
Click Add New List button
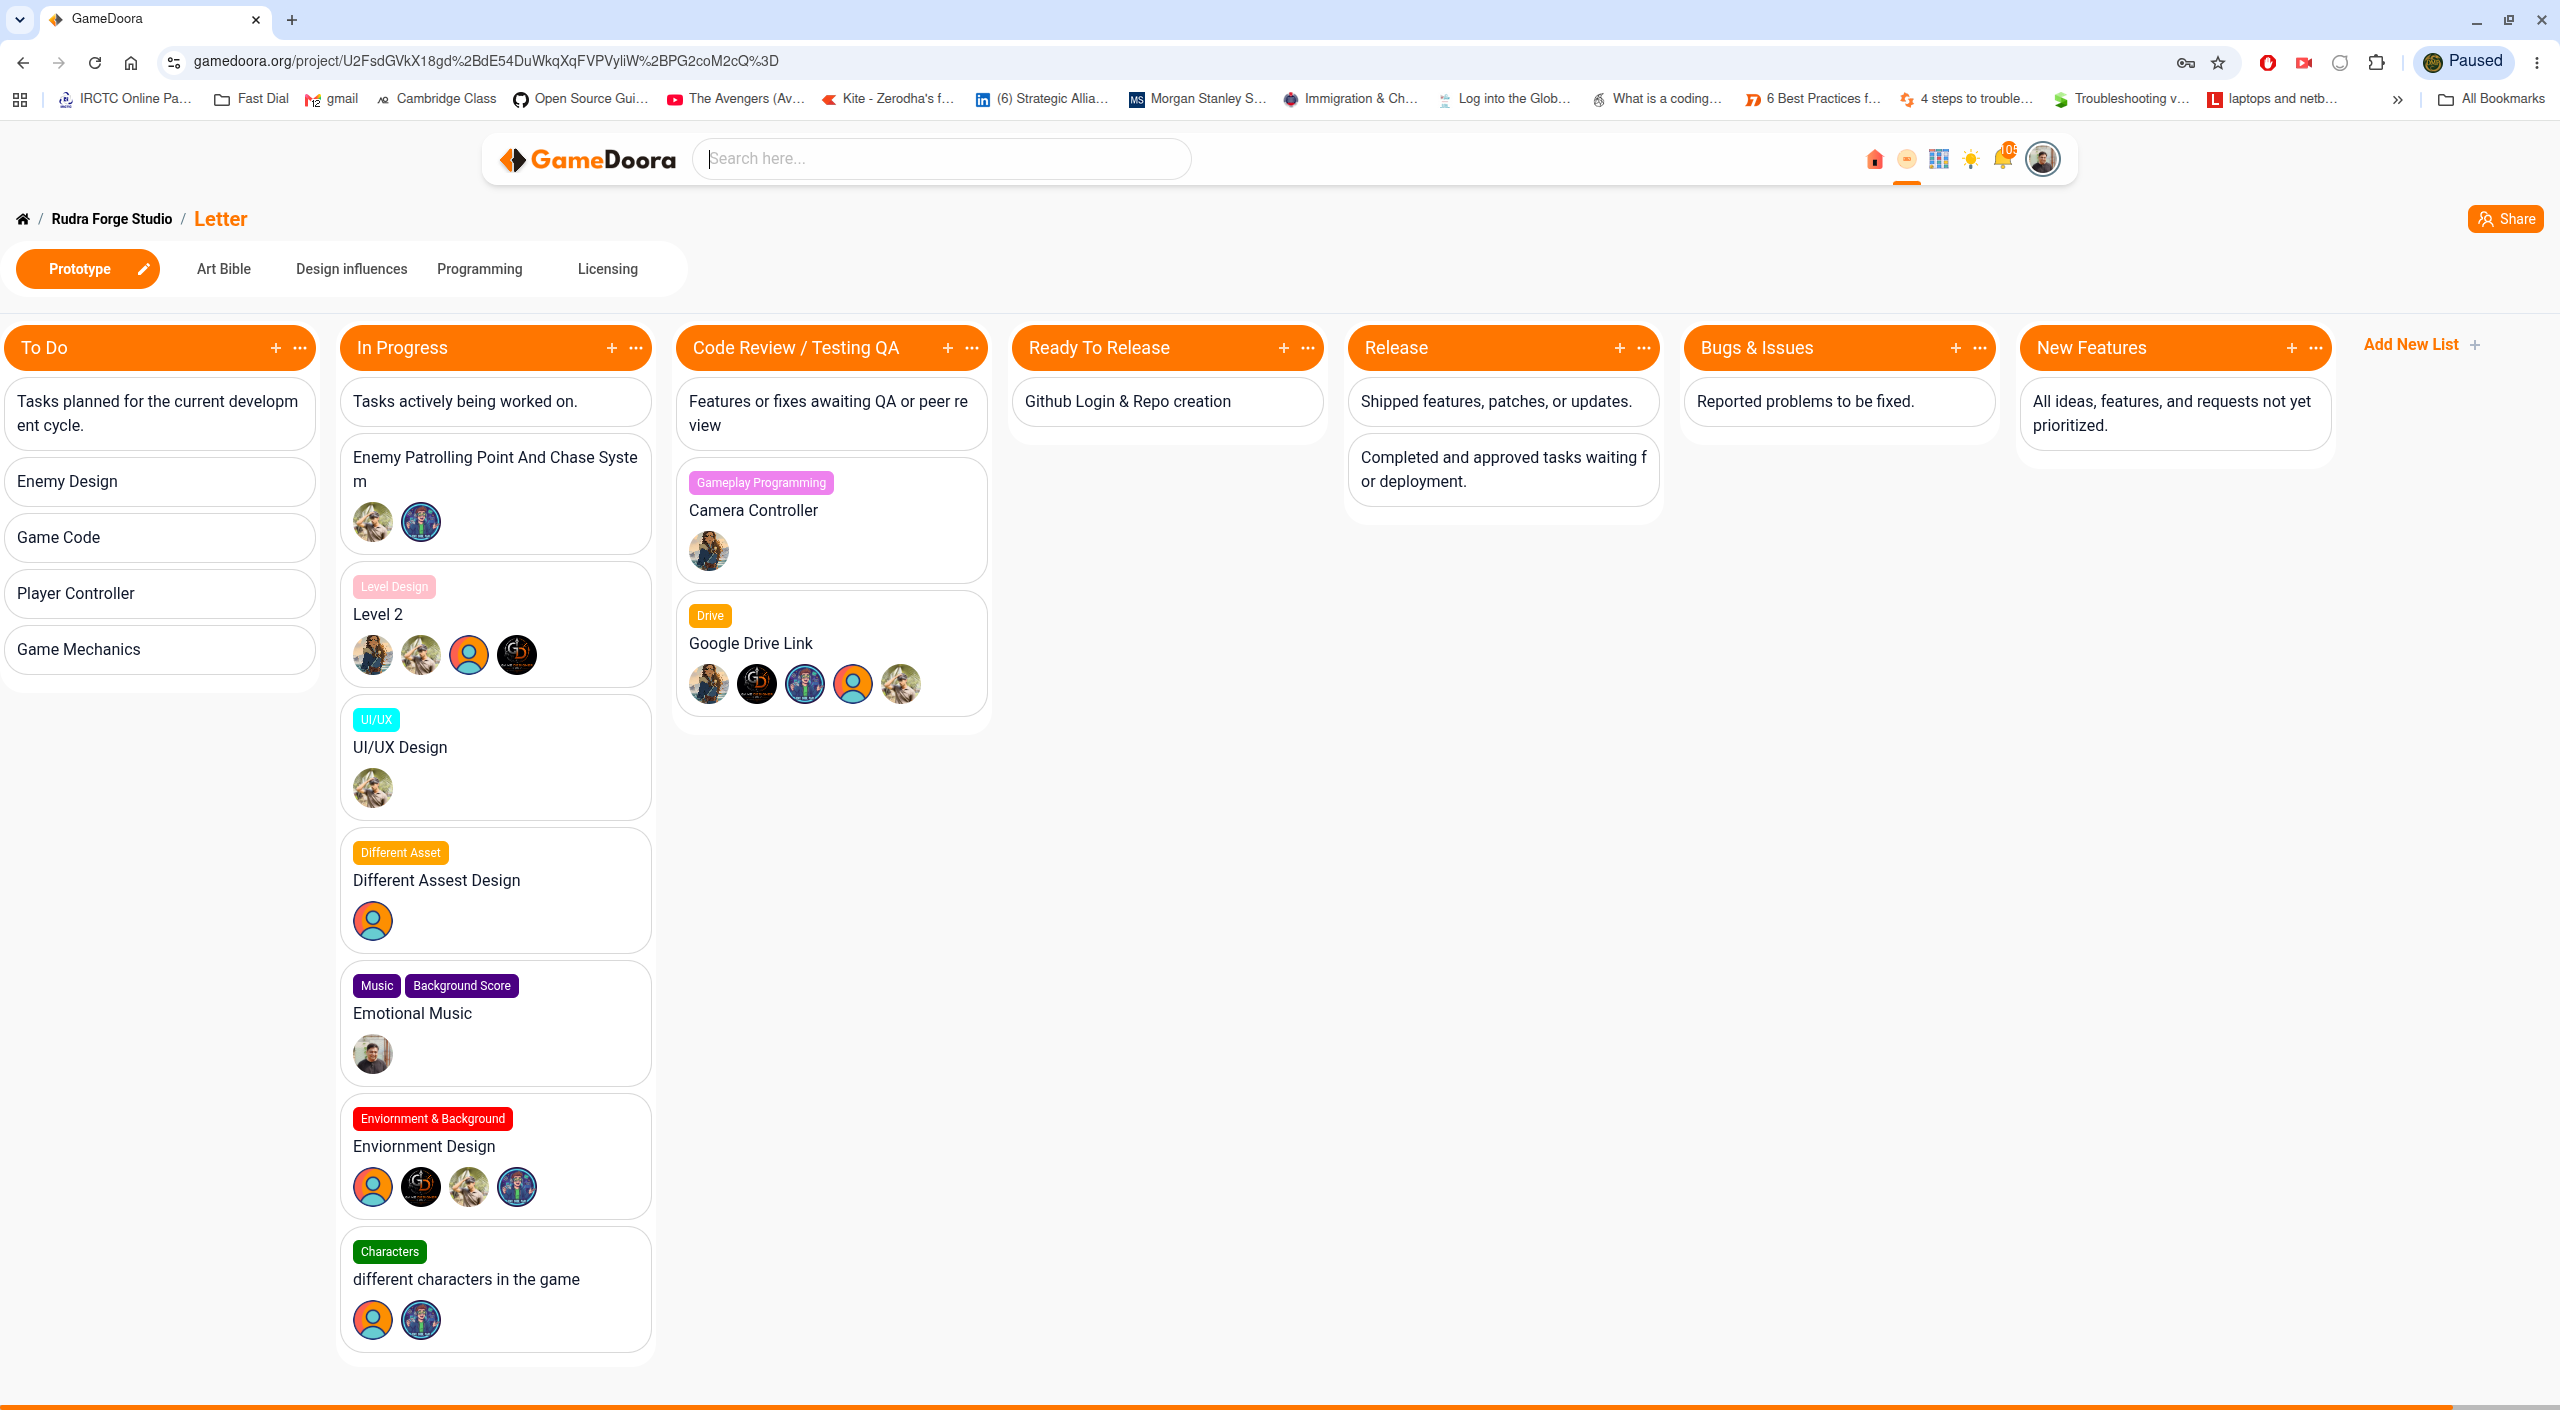[x=2422, y=345]
